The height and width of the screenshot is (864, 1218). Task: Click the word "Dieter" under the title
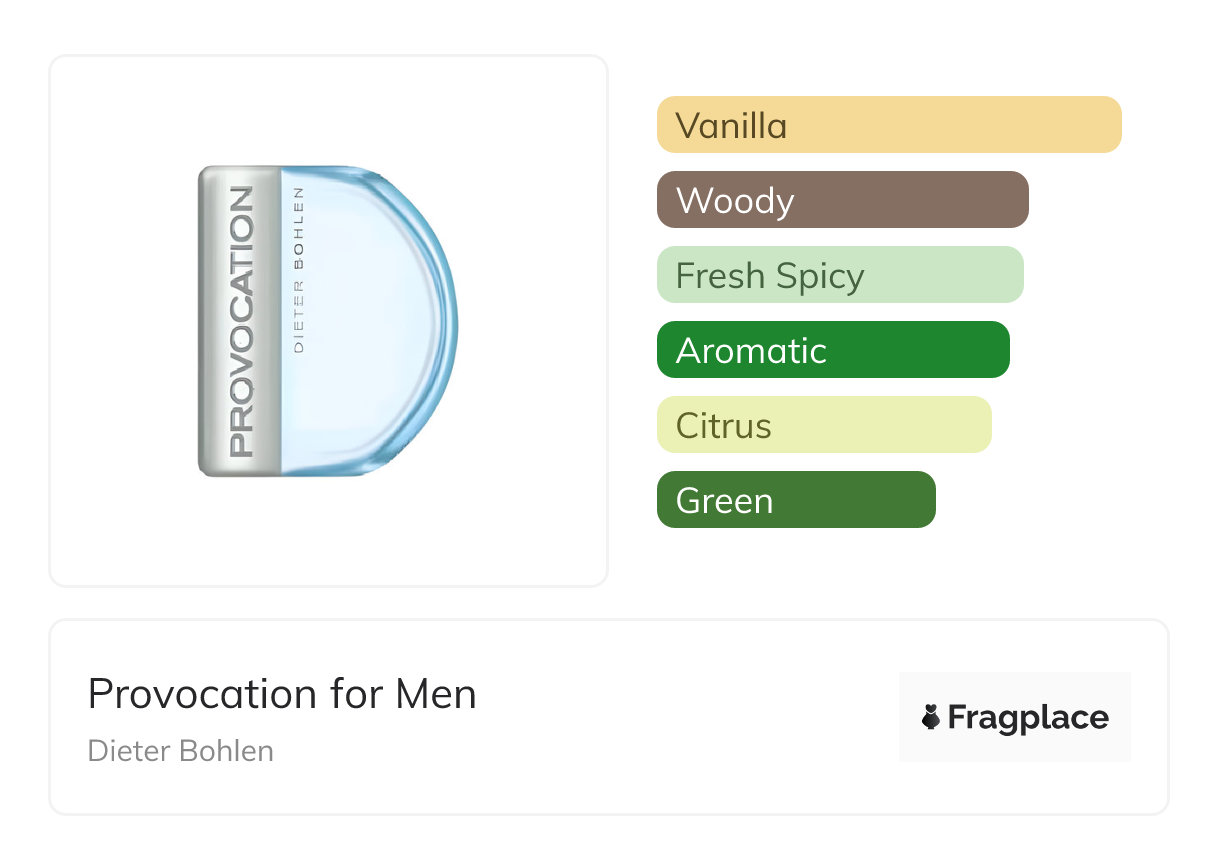tap(125, 751)
